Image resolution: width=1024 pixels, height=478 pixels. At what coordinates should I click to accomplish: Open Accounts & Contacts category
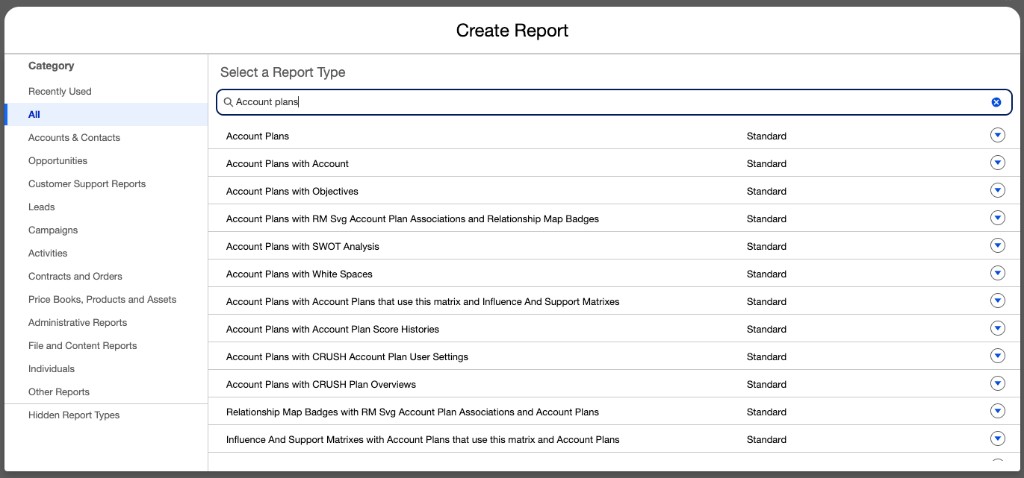coord(74,138)
